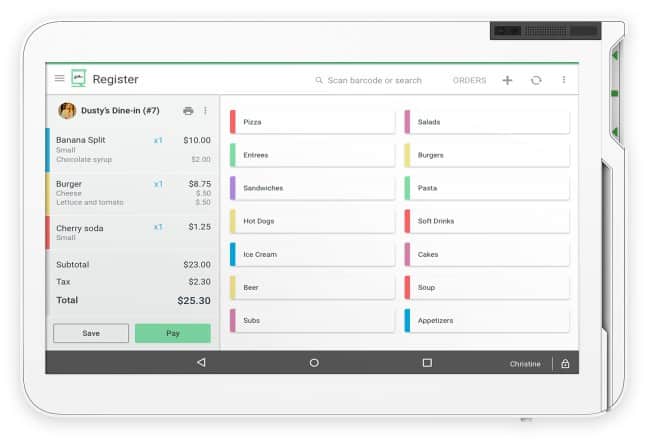Click the Cherry soda x1 quantity
The width and height of the screenshot is (648, 440).
pyautogui.click(x=158, y=227)
